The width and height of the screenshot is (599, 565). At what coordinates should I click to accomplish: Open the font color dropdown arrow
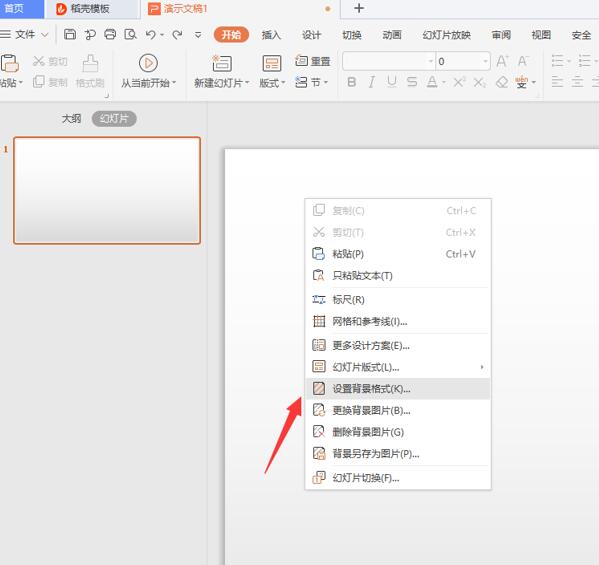[444, 82]
